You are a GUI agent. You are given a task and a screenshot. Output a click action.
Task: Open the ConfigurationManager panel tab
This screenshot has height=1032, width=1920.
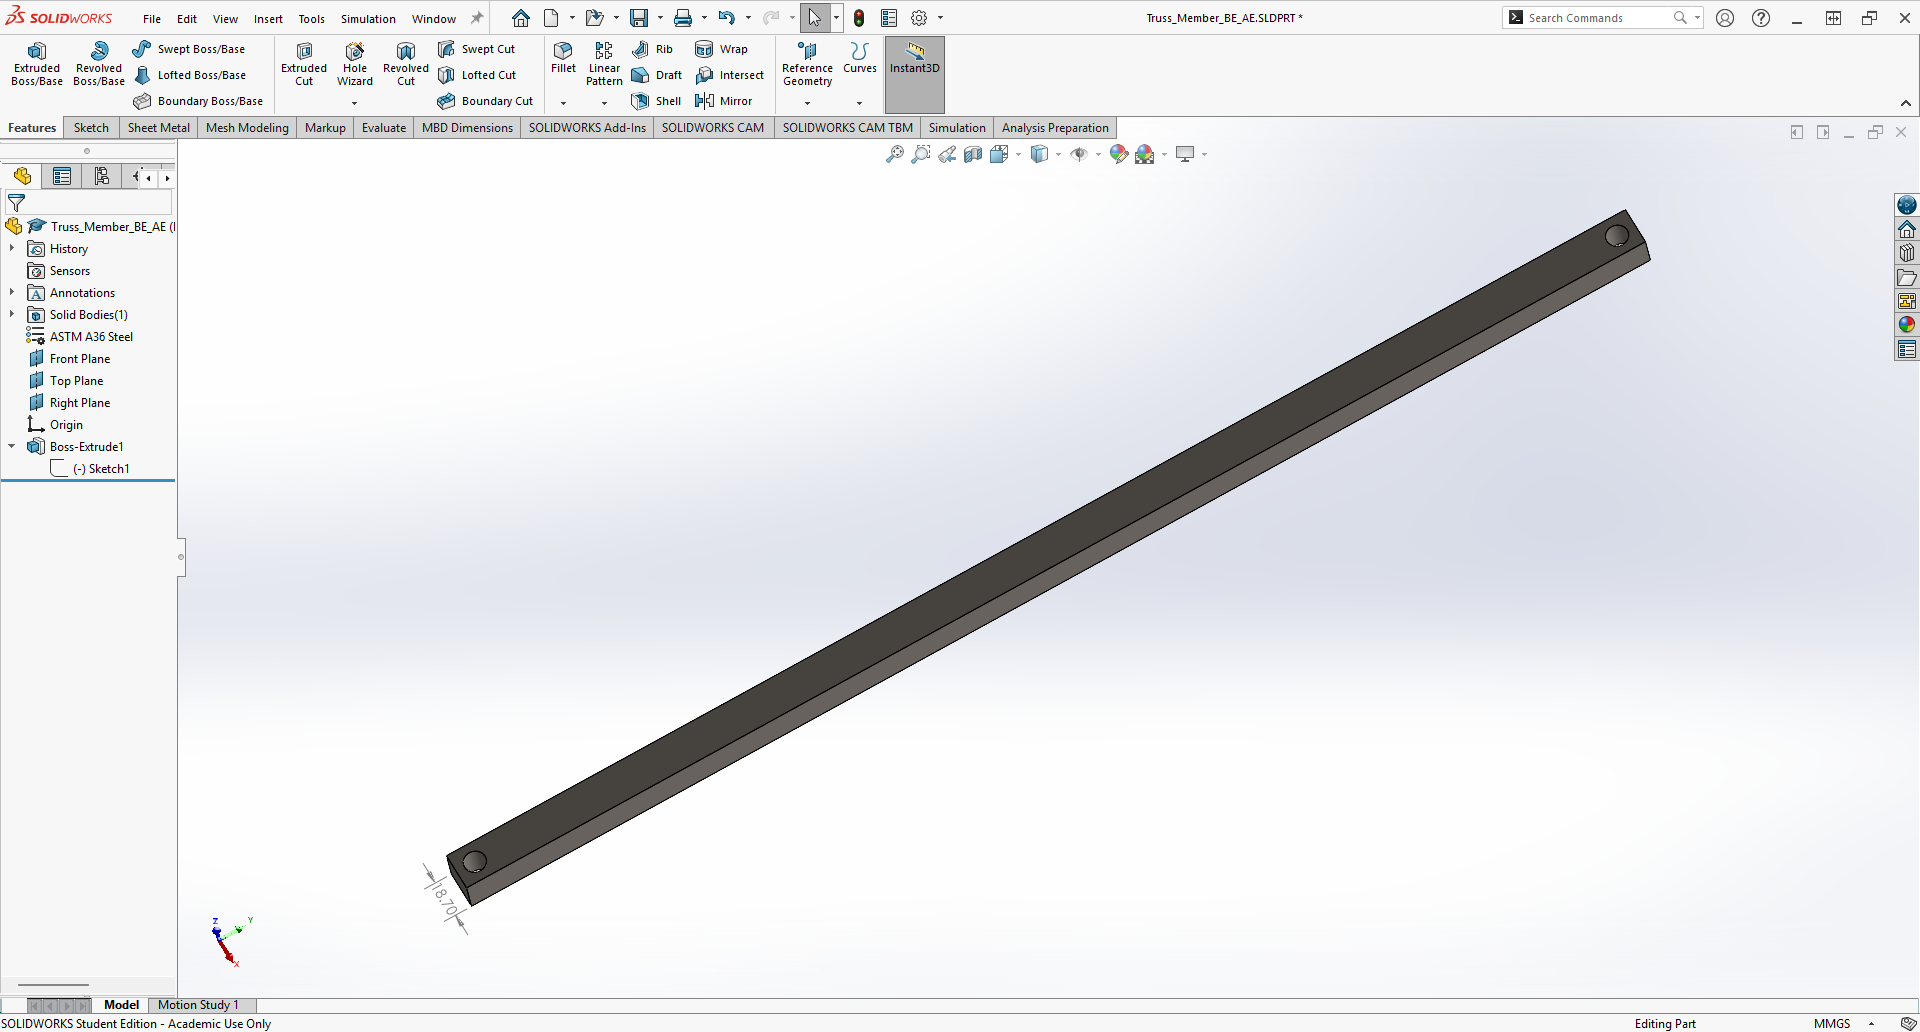101,177
